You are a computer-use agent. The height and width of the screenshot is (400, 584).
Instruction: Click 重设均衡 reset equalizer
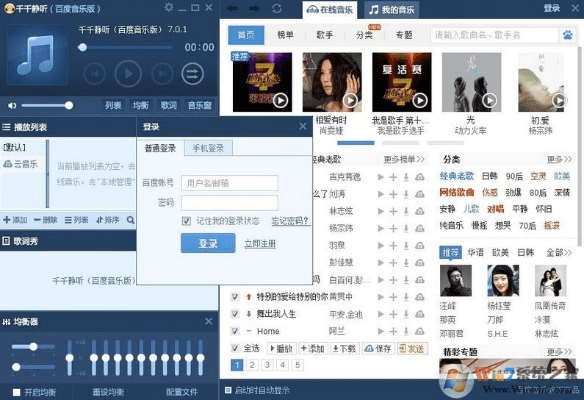tap(108, 392)
